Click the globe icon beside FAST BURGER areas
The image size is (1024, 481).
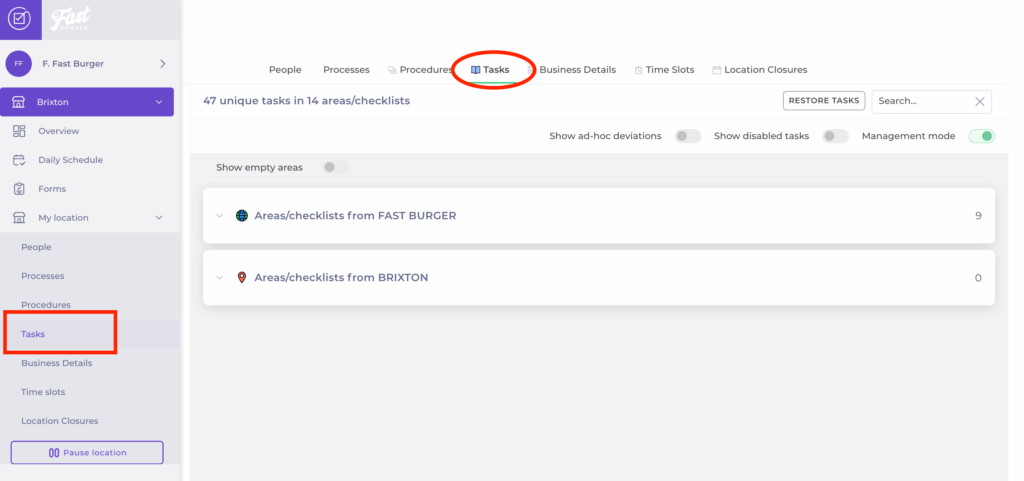pyautogui.click(x=242, y=216)
